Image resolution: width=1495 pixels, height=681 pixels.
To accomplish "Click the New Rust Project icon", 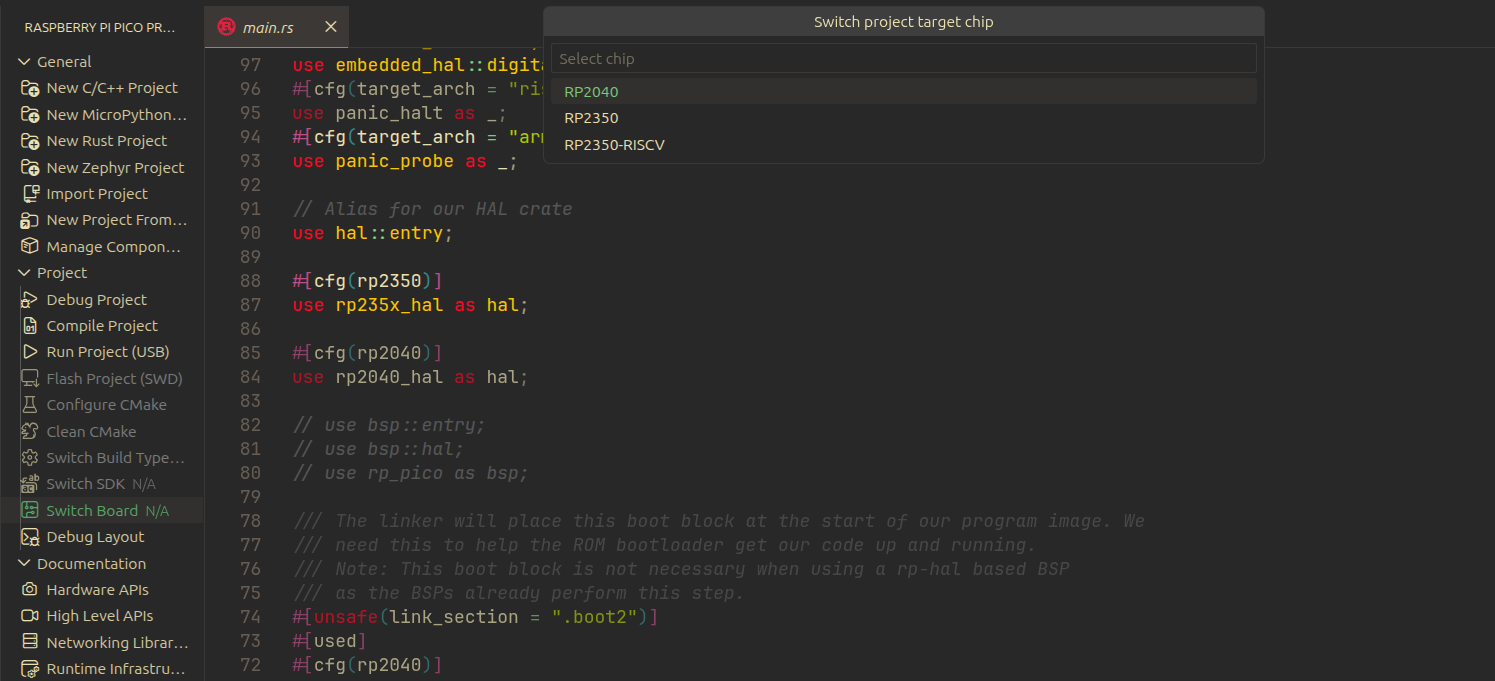I will pos(30,141).
